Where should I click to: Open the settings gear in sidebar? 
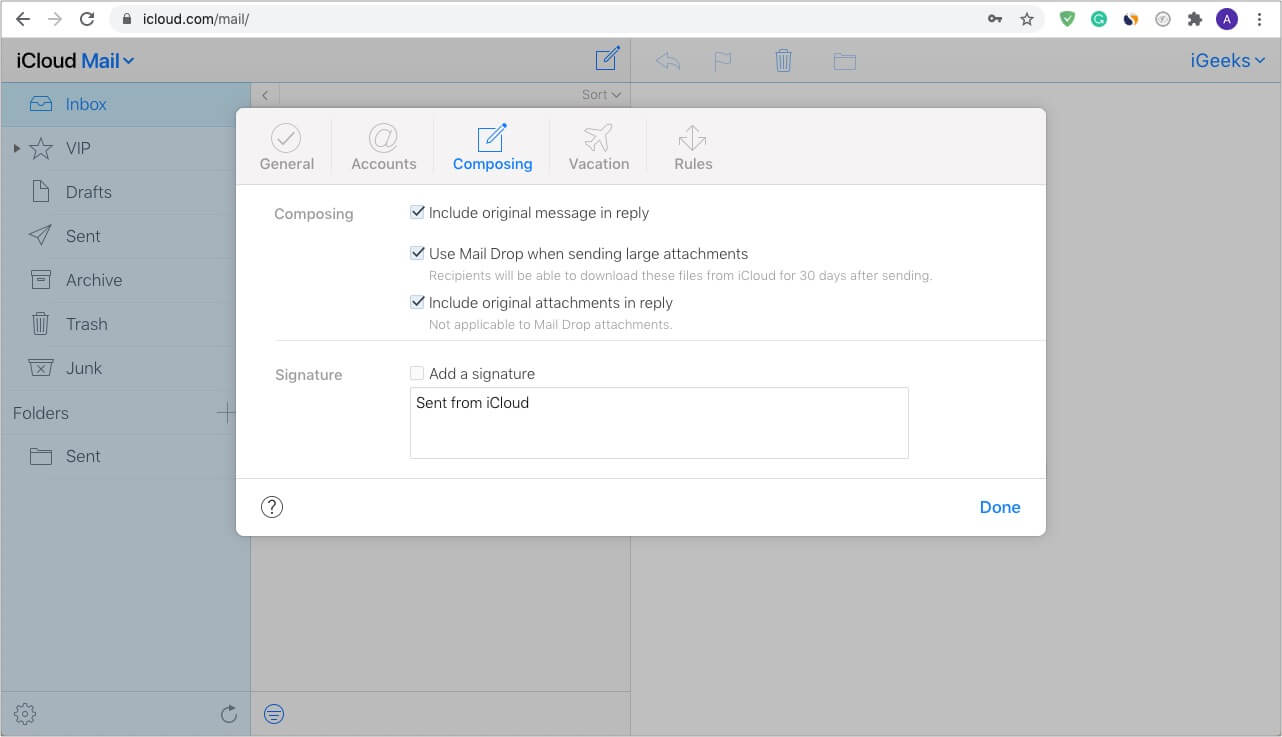(25, 713)
